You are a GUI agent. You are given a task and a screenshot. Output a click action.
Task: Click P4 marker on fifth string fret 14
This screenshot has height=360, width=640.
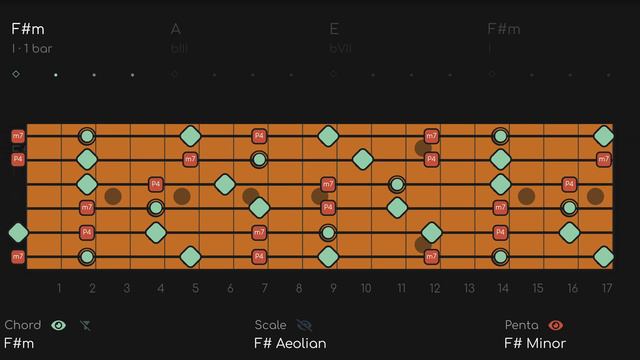[500, 233]
